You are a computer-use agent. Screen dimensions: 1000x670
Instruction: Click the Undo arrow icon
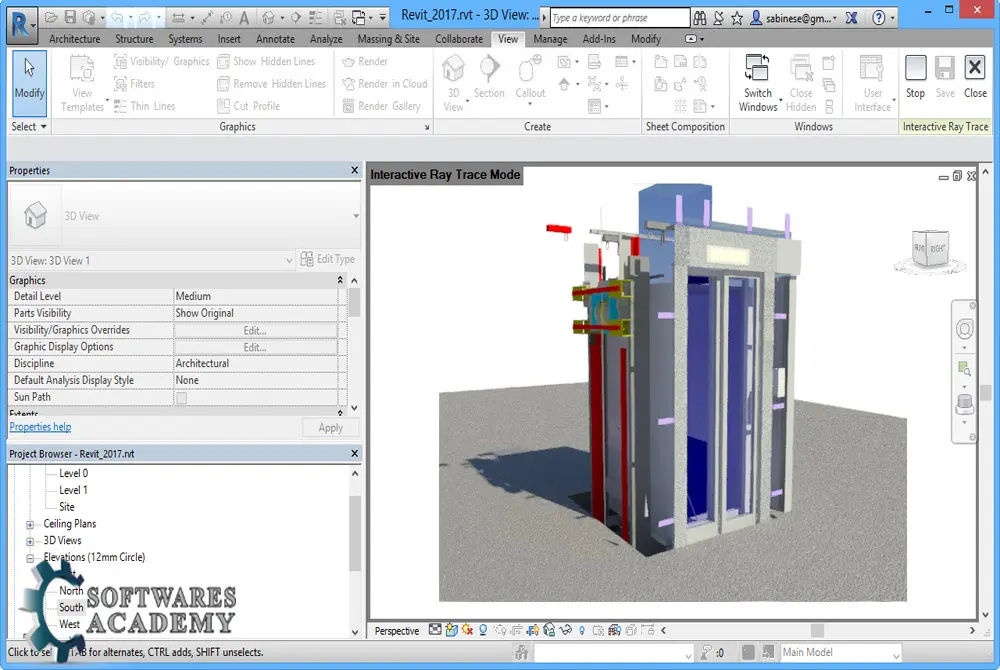pyautogui.click(x=117, y=17)
